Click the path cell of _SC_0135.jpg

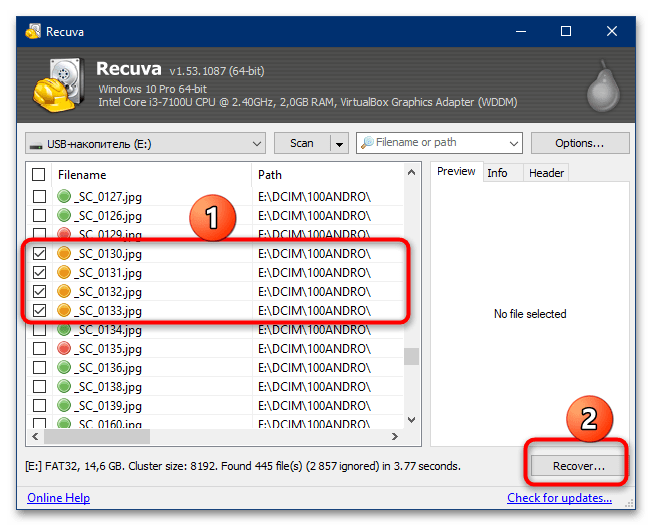(314, 348)
